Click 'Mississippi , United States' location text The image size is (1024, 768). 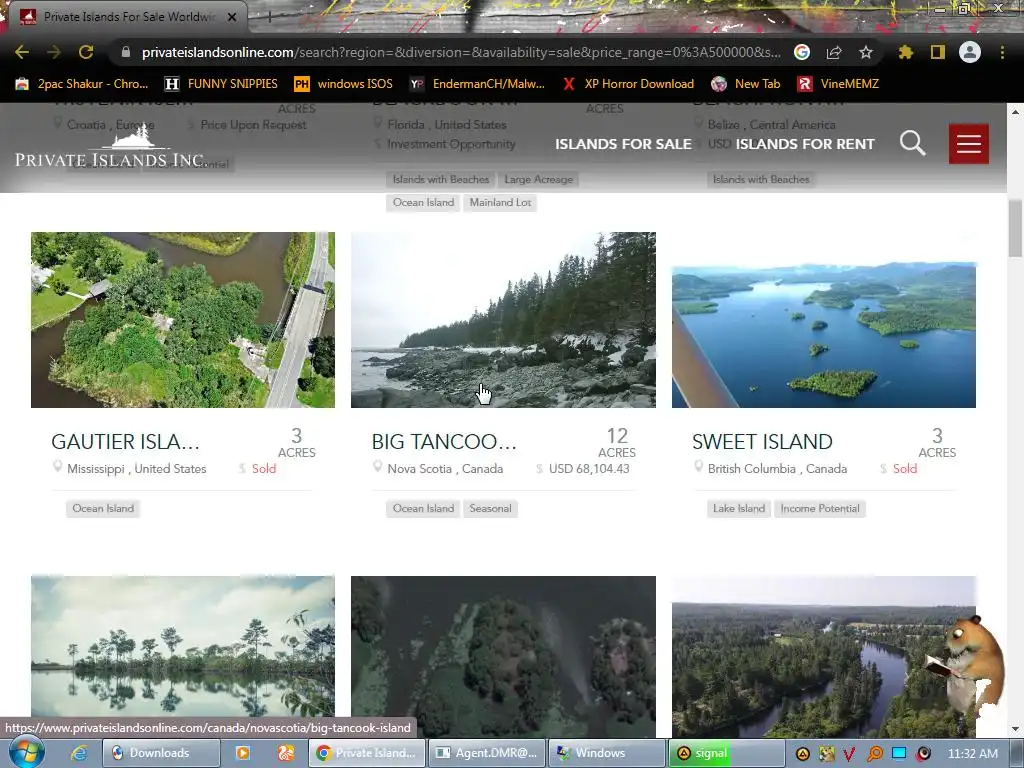136,469
